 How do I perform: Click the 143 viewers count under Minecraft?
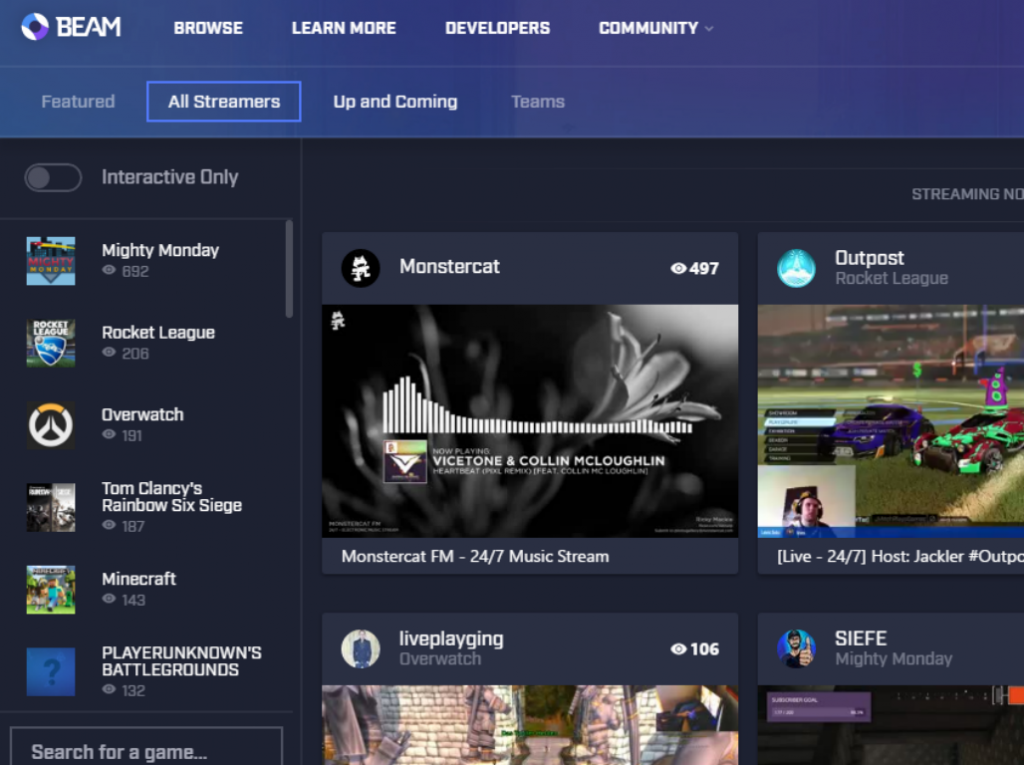[x=133, y=600]
